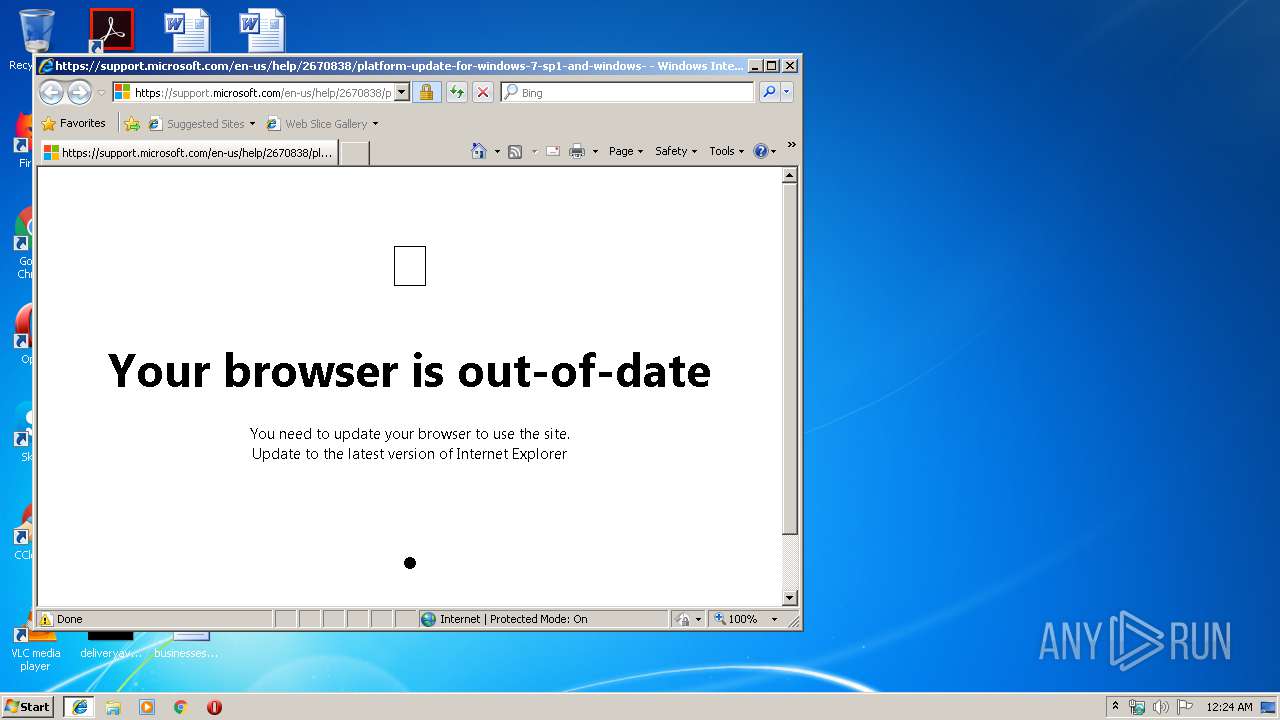Open the recent pages dropdown beside Forward
The image size is (1280, 720).
(101, 93)
